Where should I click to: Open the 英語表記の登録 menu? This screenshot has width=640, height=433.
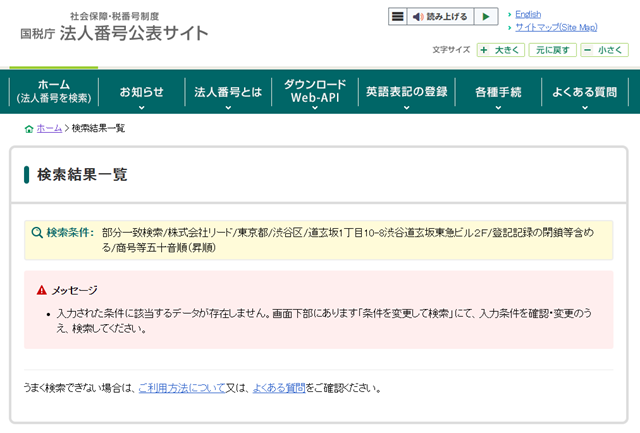click(x=406, y=92)
